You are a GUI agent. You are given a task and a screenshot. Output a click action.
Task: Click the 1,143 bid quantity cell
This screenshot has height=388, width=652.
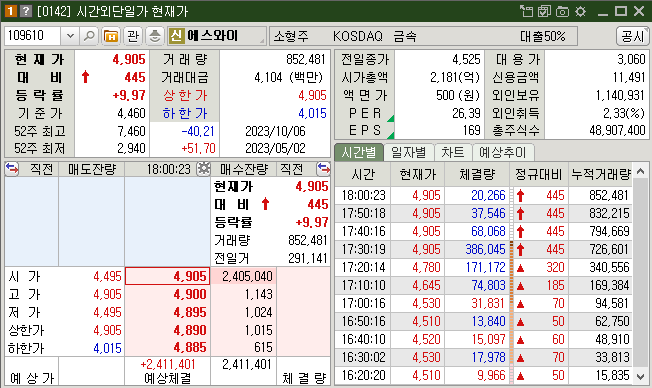tap(244, 294)
